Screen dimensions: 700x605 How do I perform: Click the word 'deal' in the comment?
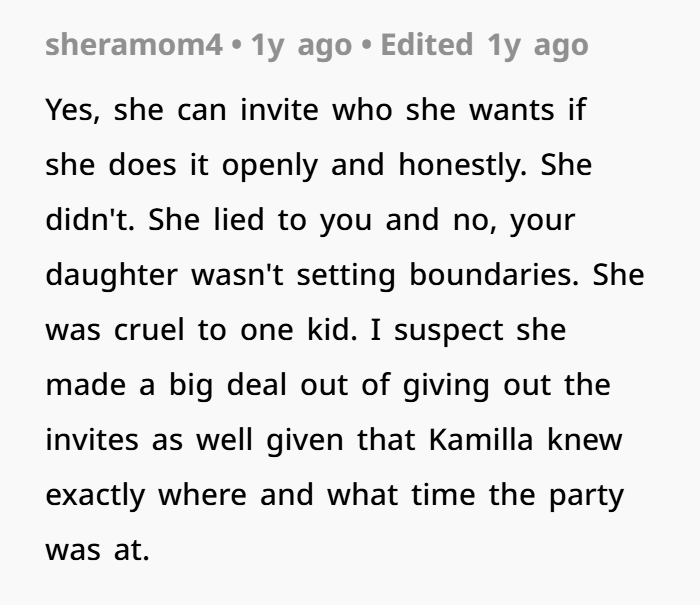pos(260,386)
